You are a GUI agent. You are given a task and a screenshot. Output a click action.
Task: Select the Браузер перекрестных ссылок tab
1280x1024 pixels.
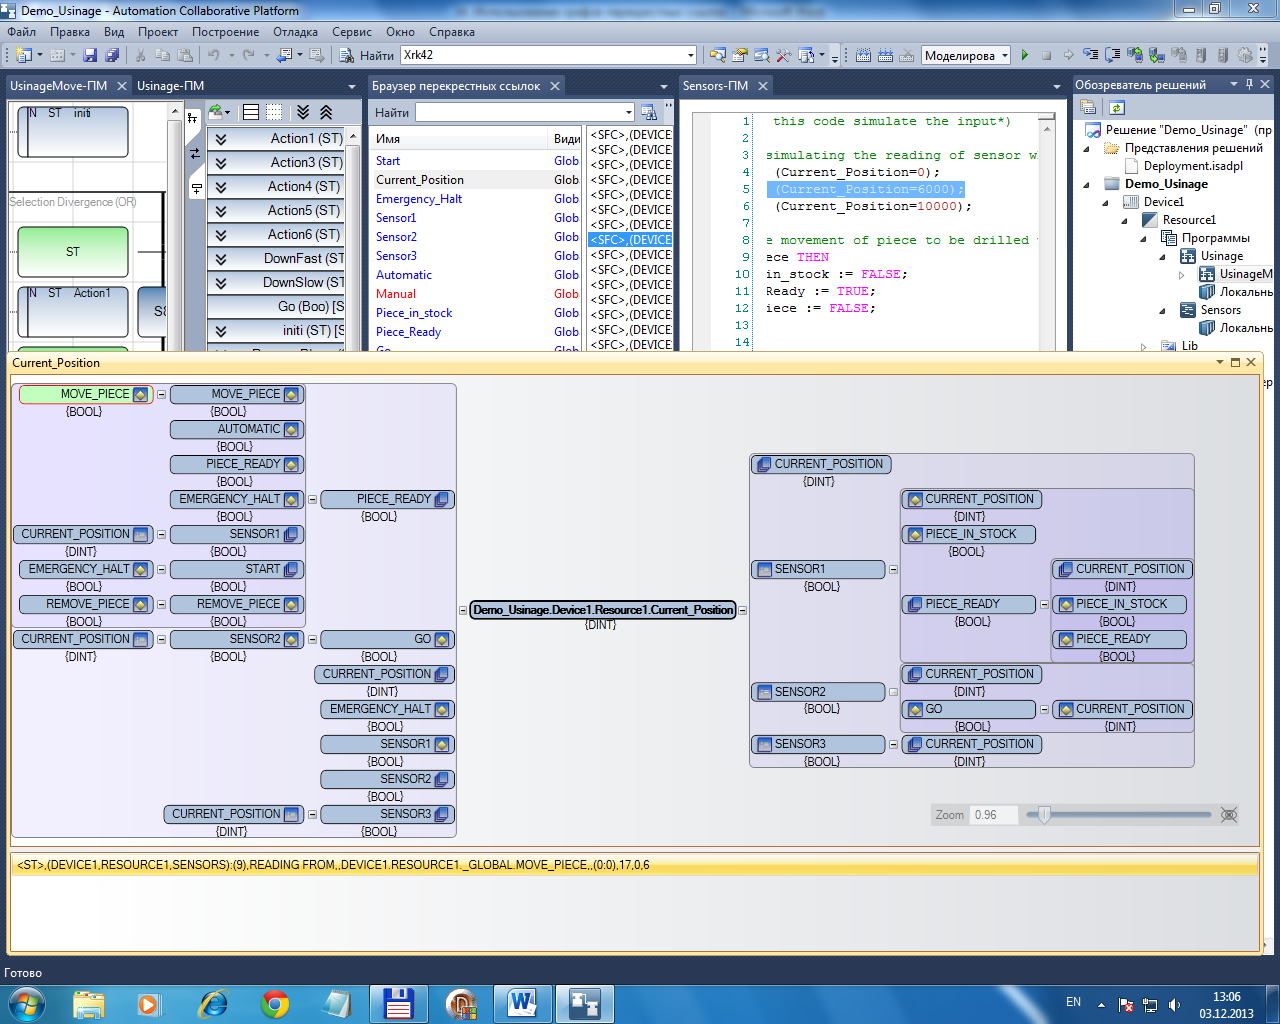pos(456,86)
